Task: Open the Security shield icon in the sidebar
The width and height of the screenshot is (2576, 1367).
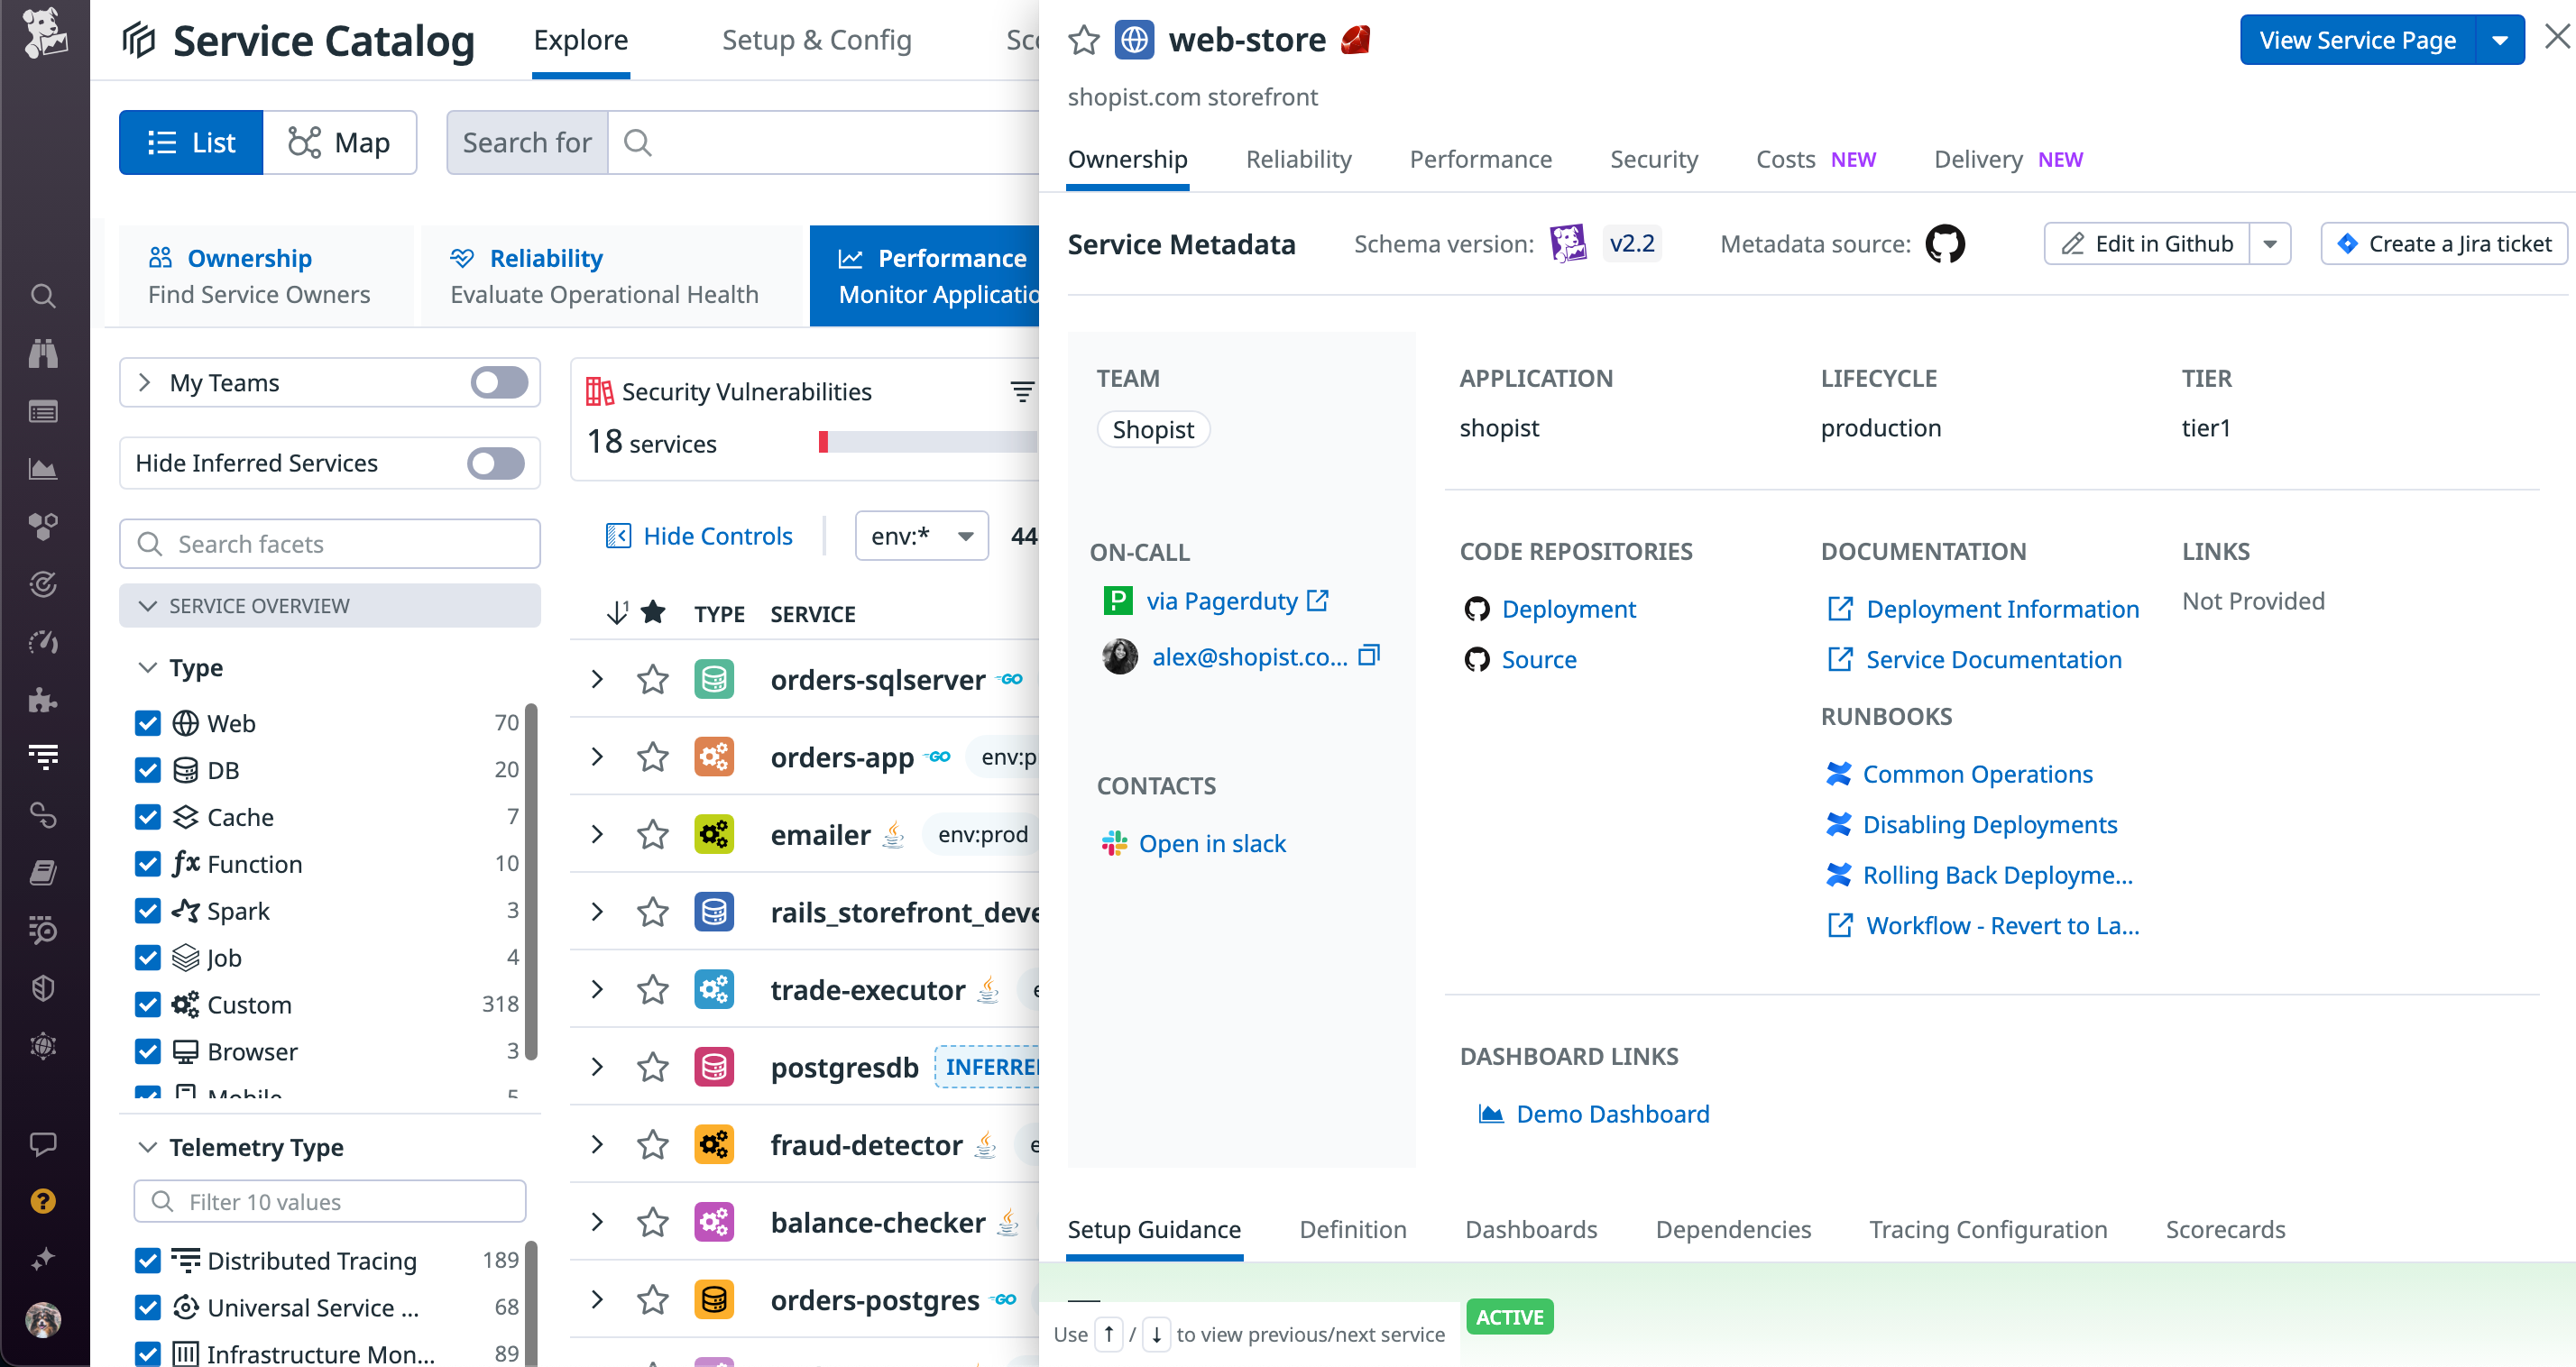Action: pyautogui.click(x=43, y=988)
